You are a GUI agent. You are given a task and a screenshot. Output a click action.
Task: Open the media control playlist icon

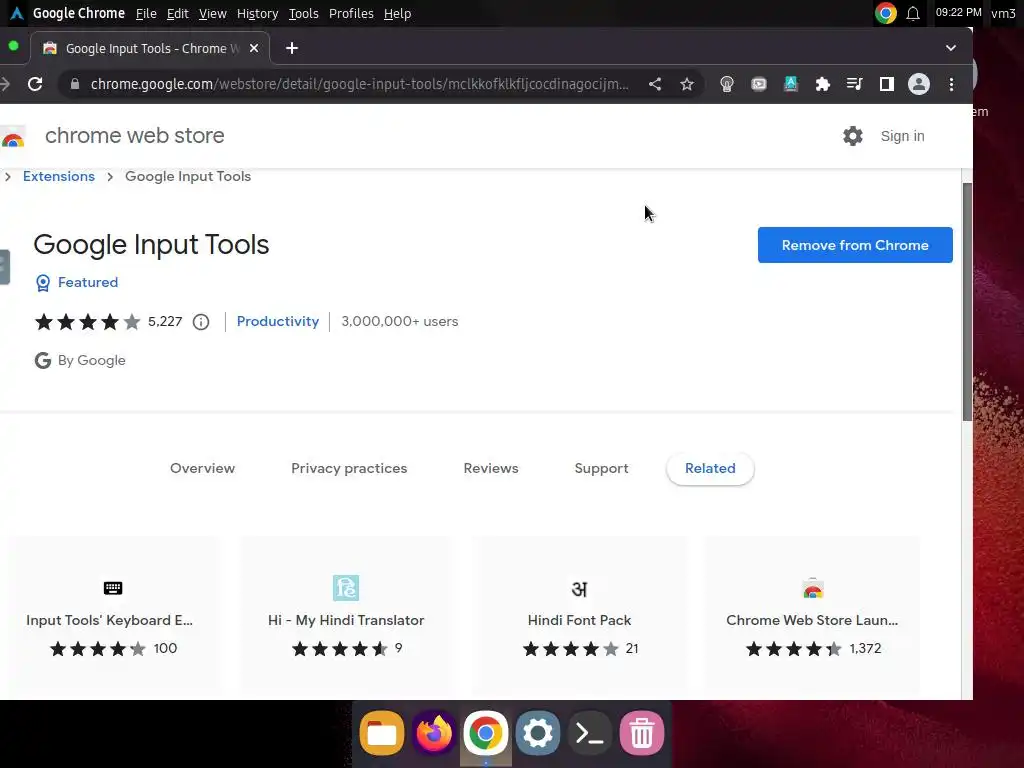click(x=854, y=84)
